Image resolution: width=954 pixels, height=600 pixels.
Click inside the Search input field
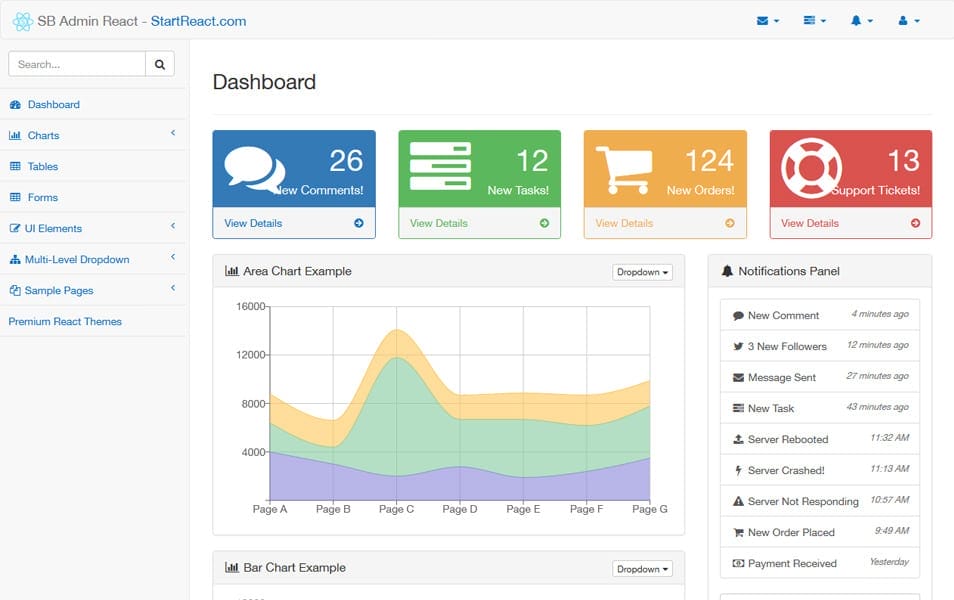coord(77,64)
